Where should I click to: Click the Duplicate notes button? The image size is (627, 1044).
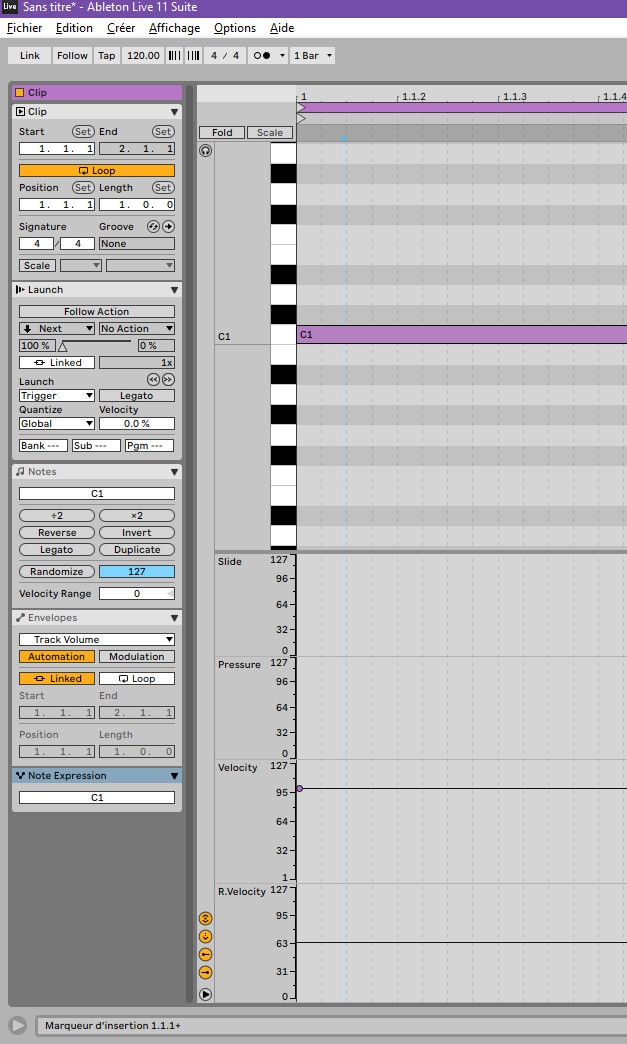click(136, 550)
